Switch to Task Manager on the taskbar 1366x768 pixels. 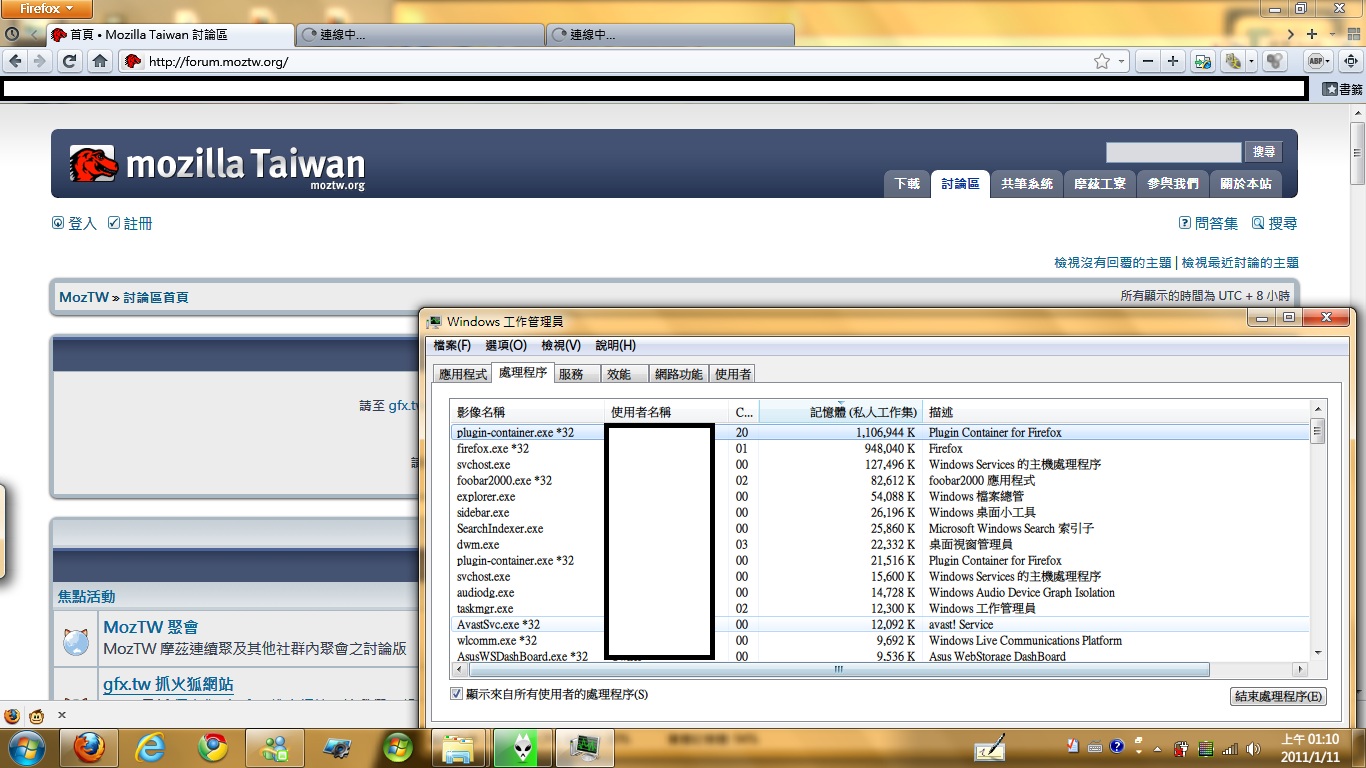coord(583,747)
